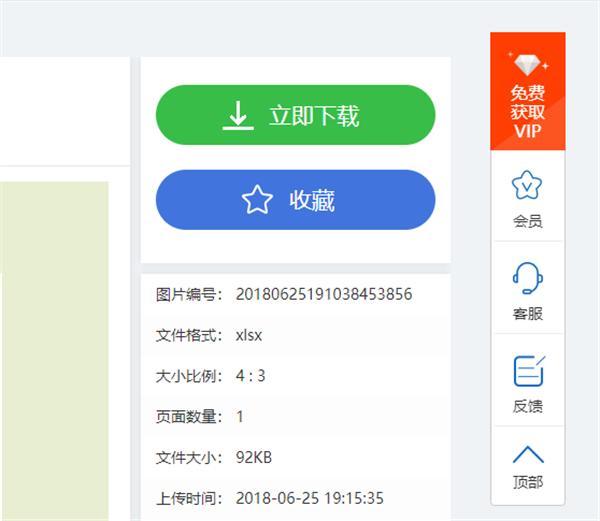Screen dimensions: 600x521
Task: Open the 会员 member star icon
Action: 527,185
